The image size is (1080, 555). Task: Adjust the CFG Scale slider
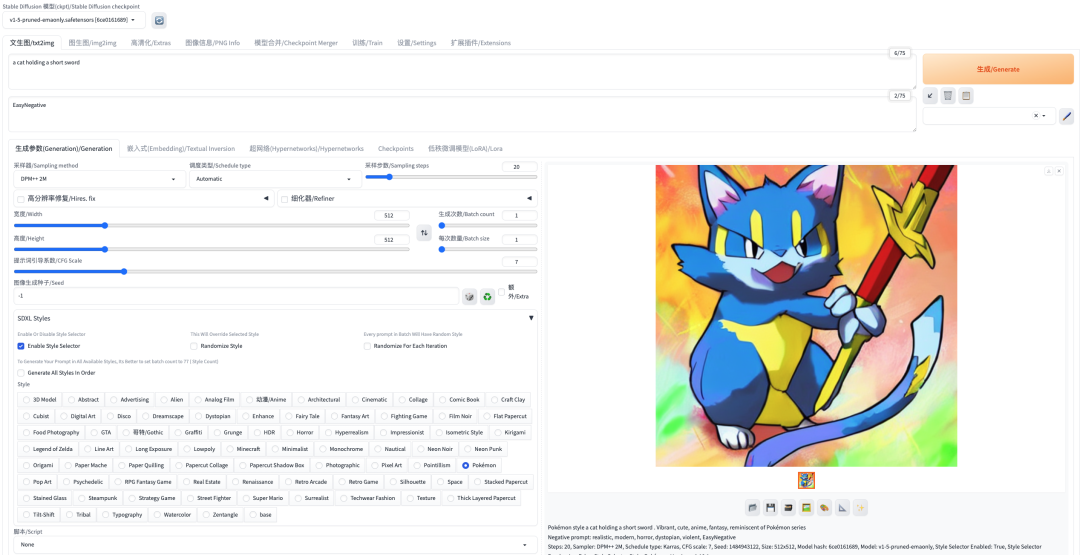[x=276, y=272]
